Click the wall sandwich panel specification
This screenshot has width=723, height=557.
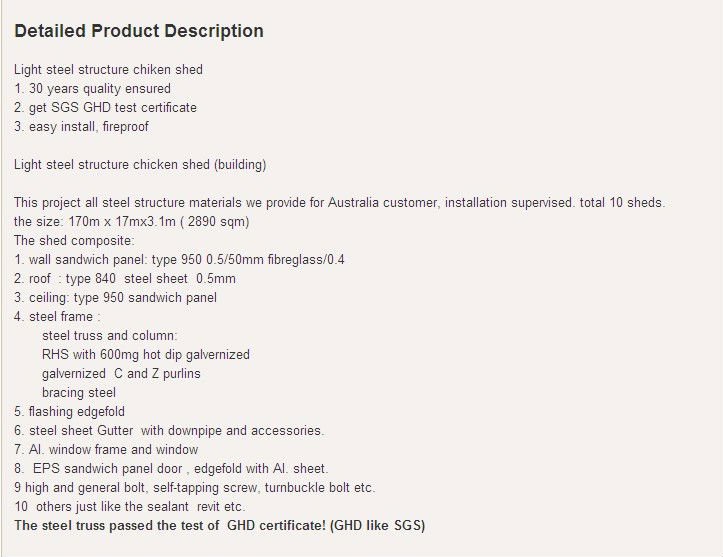coord(179,260)
